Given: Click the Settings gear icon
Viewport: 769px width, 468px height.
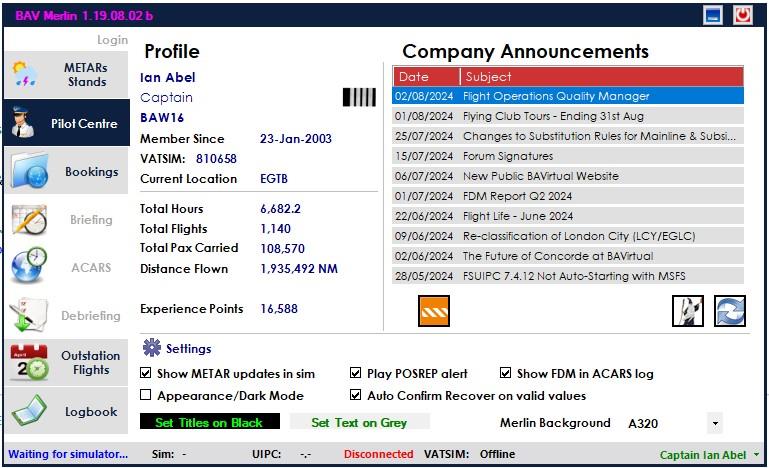Looking at the screenshot, I should point(152,347).
